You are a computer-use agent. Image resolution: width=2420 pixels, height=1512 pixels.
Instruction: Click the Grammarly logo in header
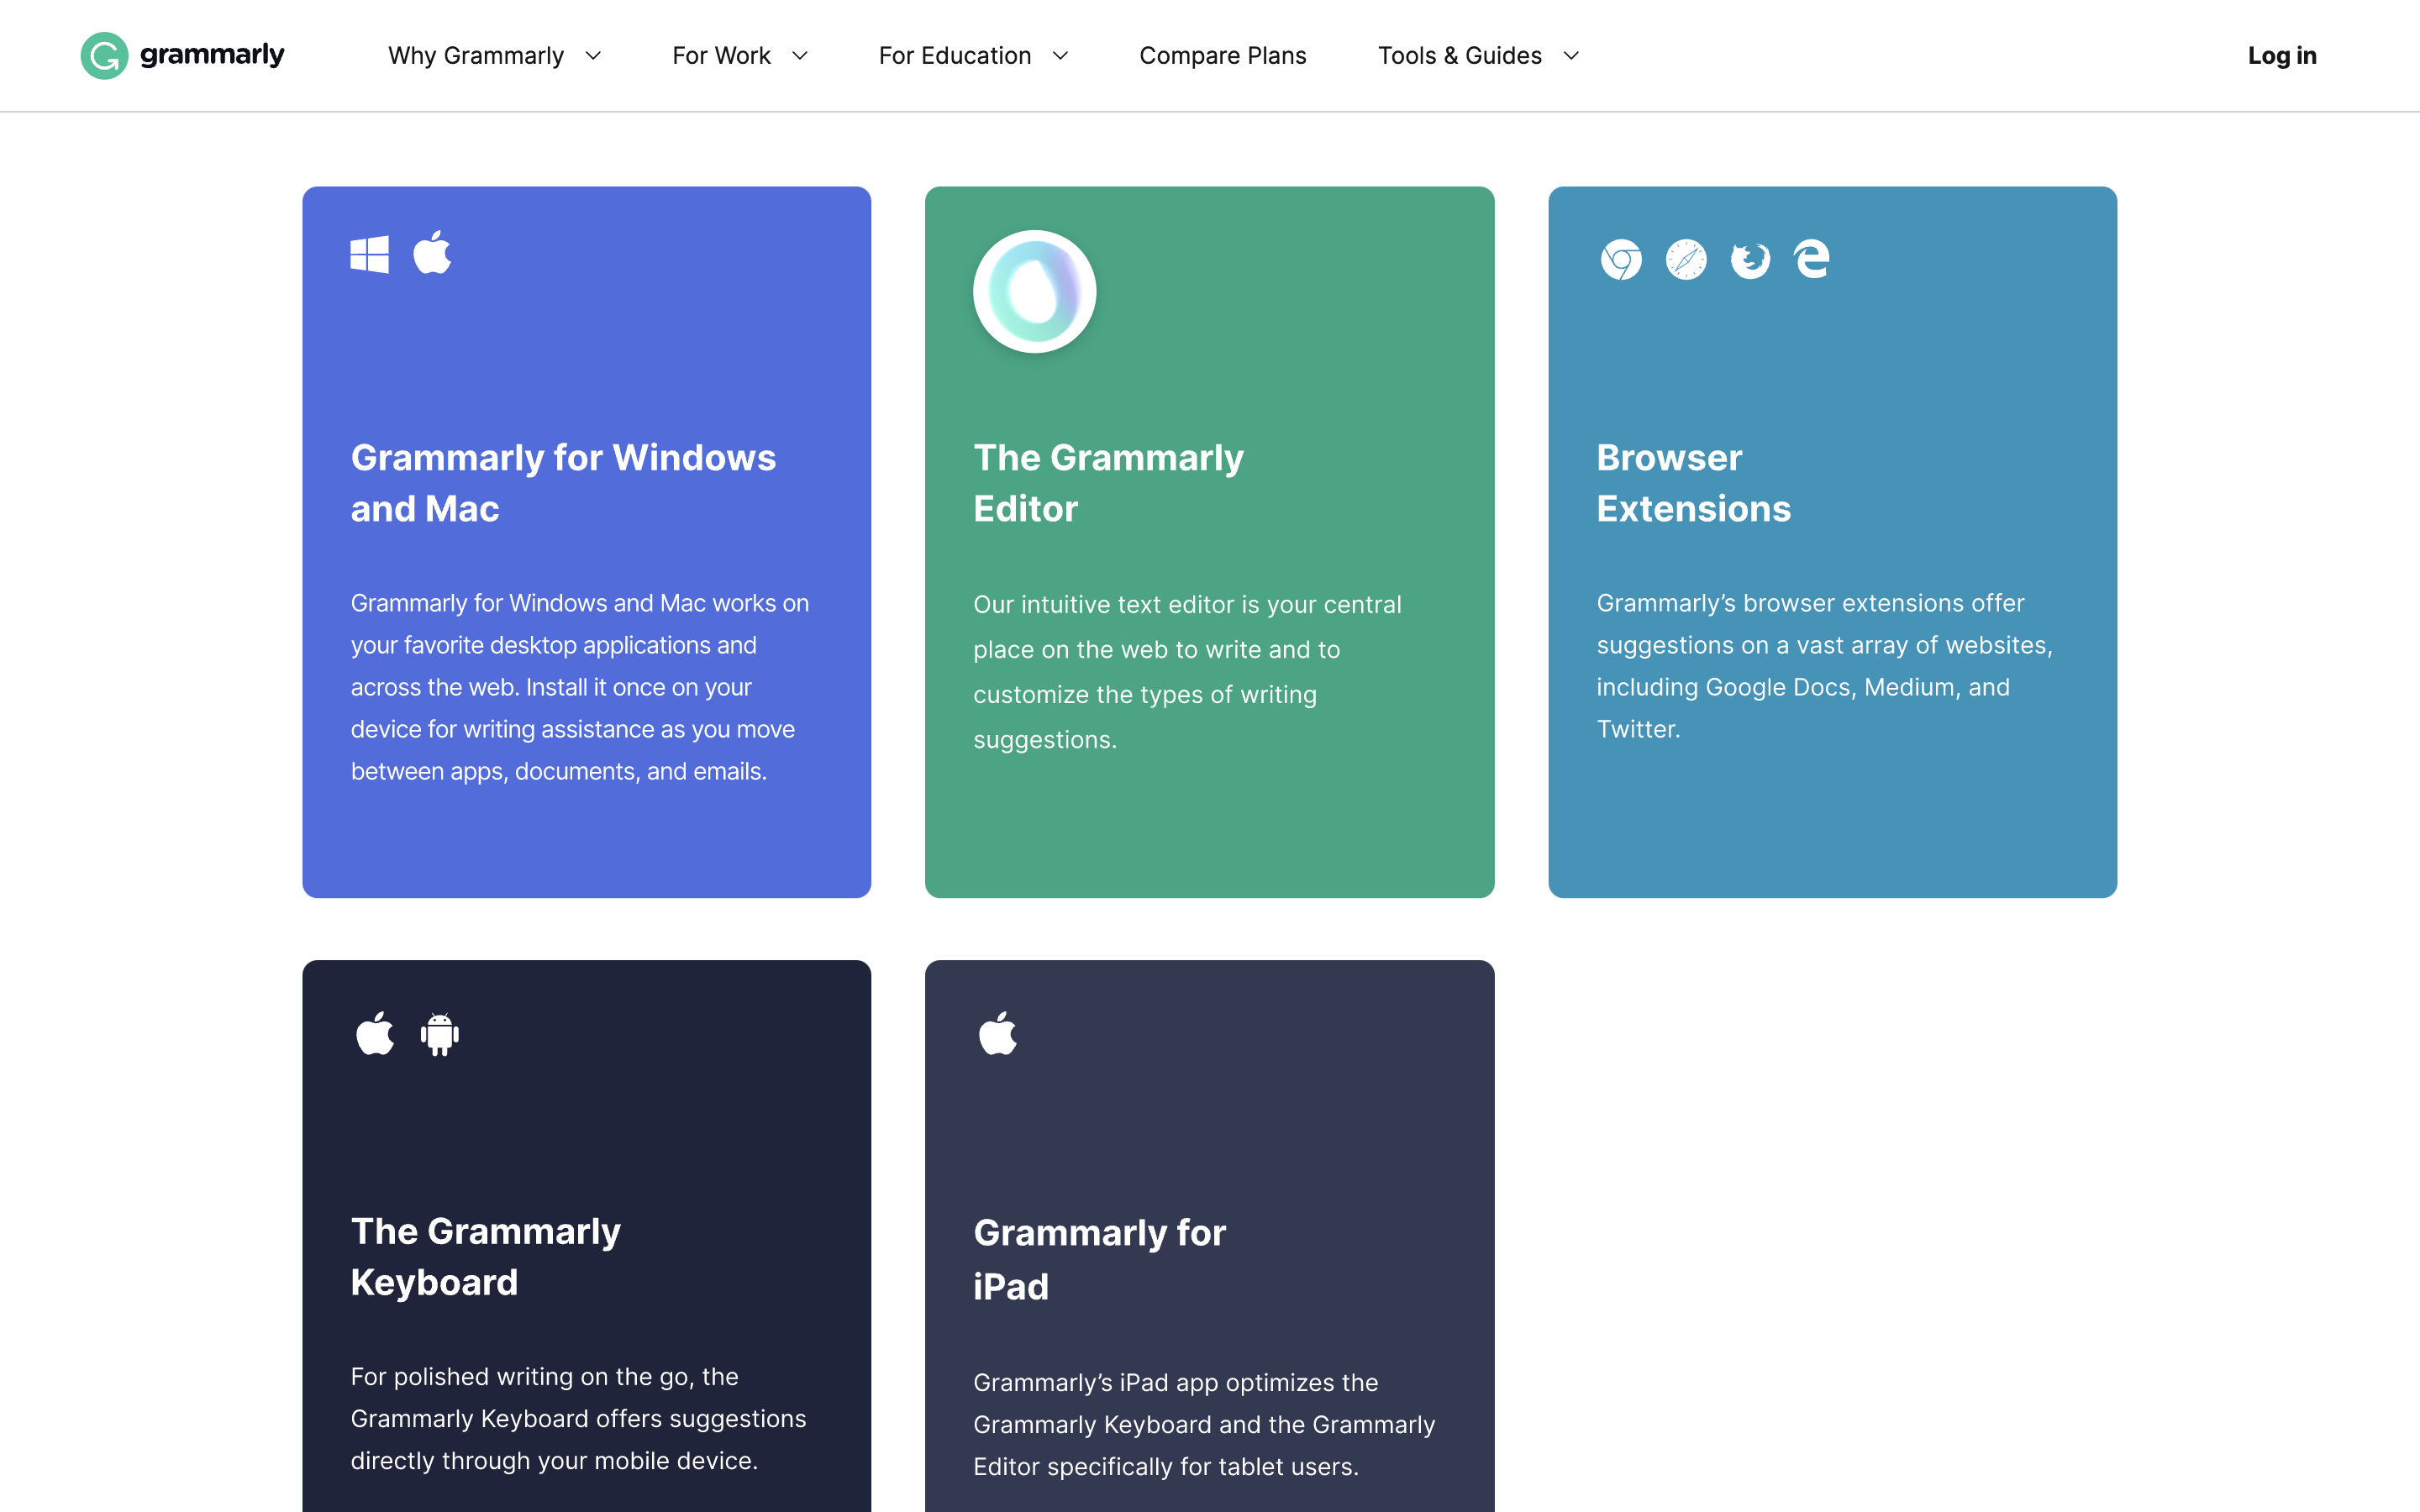[x=183, y=55]
